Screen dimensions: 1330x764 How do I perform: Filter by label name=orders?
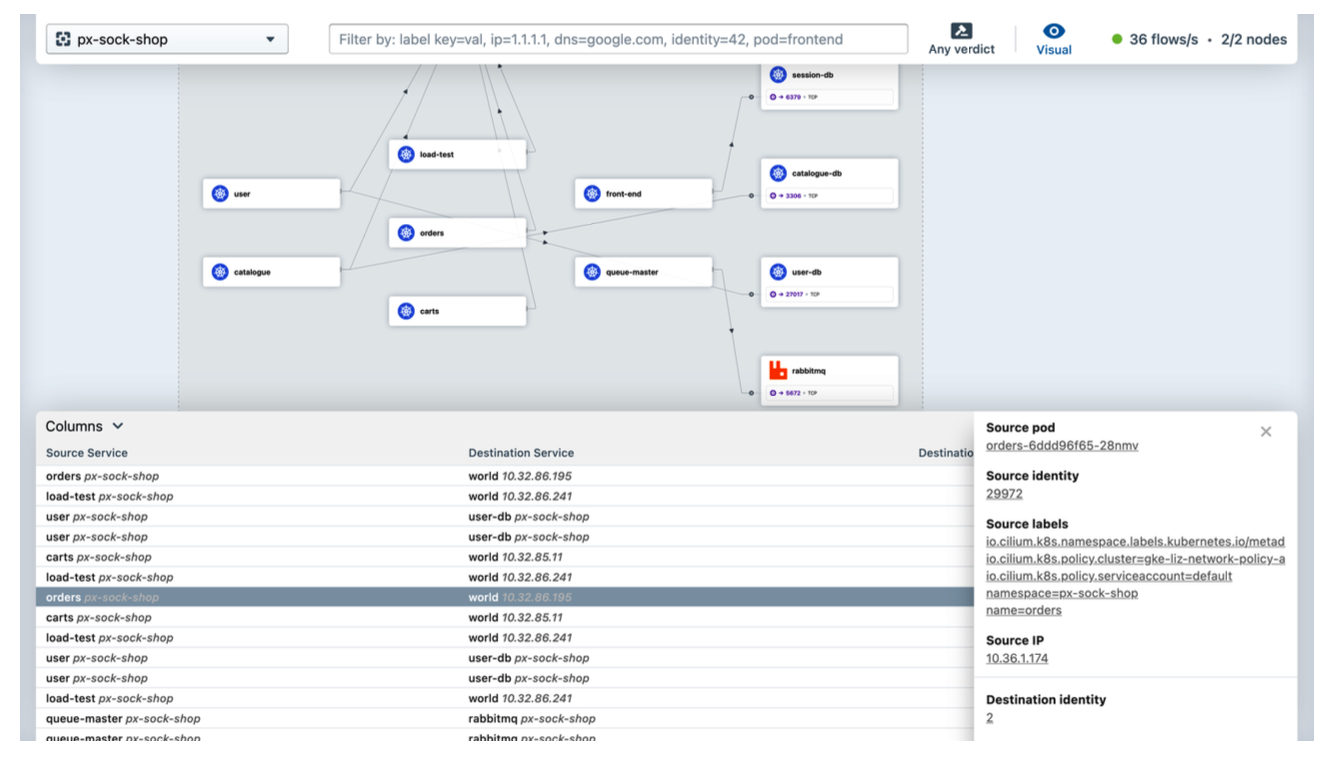pyautogui.click(x=1024, y=611)
